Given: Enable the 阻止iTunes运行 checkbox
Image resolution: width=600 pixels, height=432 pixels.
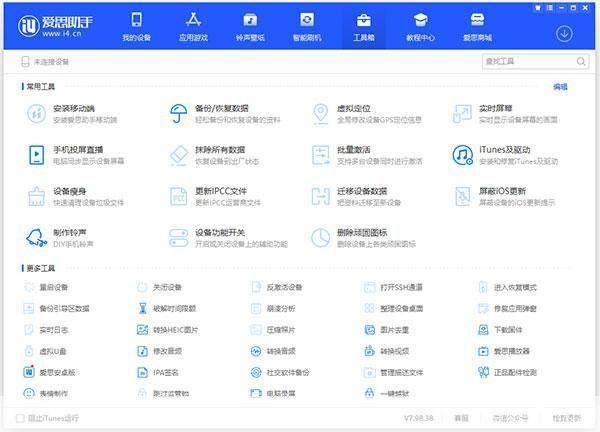Looking at the screenshot, I should [x=21, y=417].
